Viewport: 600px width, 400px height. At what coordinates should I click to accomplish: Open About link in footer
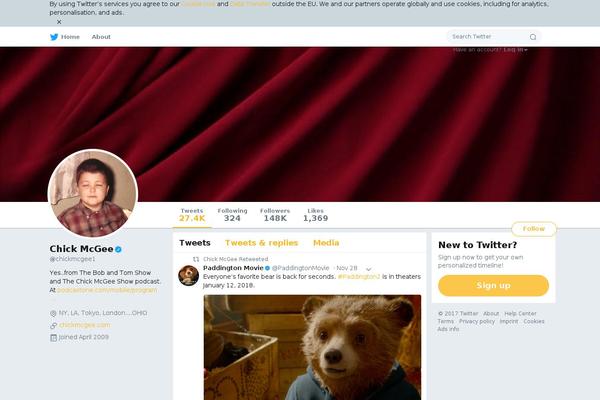click(x=491, y=313)
